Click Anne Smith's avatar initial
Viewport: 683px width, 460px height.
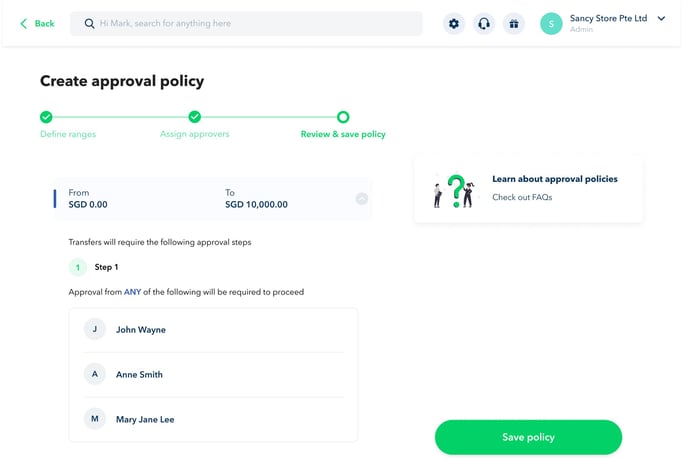point(95,374)
